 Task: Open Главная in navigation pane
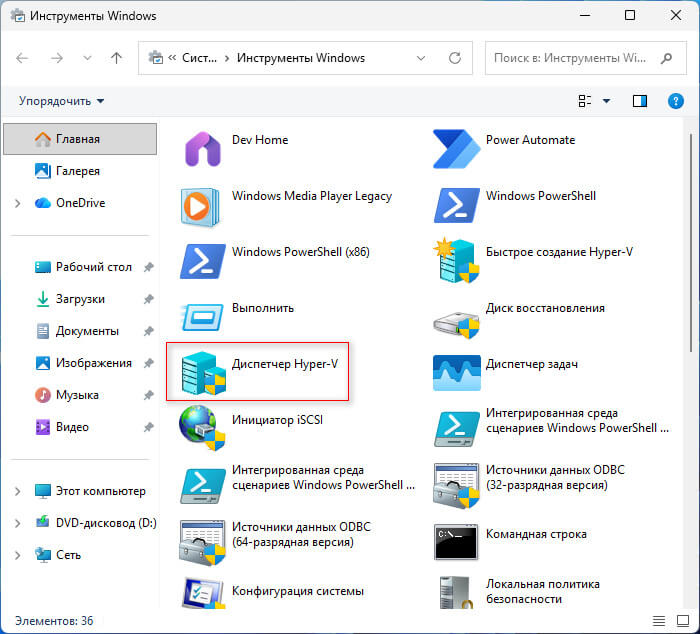pyautogui.click(x=80, y=139)
